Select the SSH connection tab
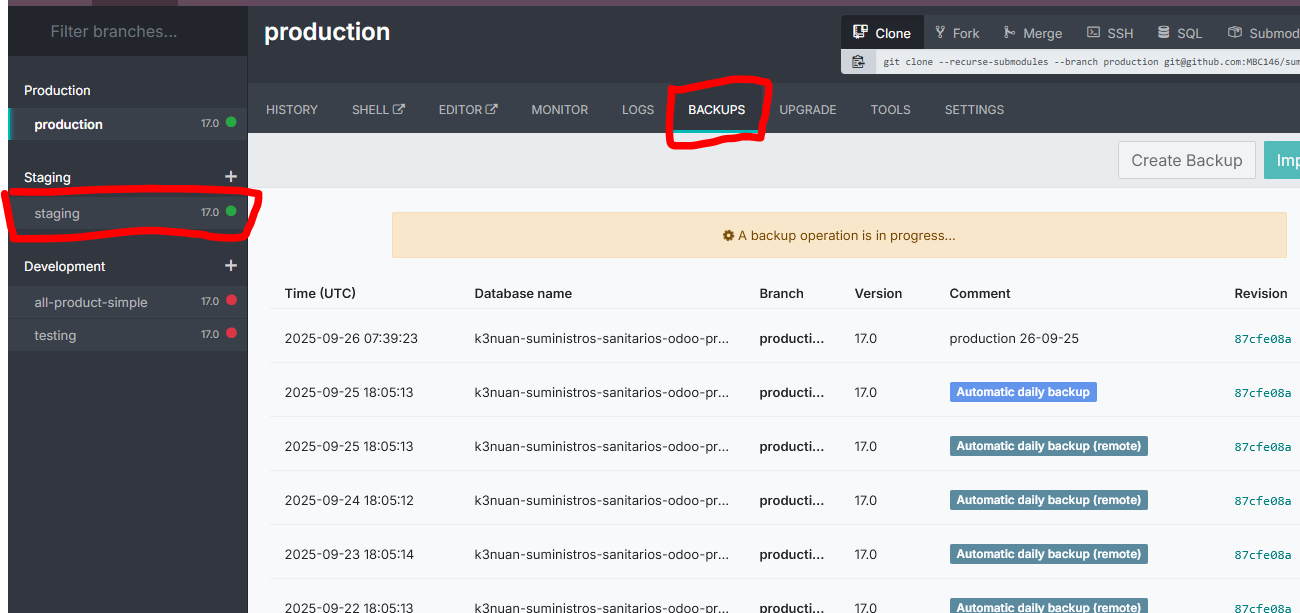The height and width of the screenshot is (613, 1300). pos(1110,33)
